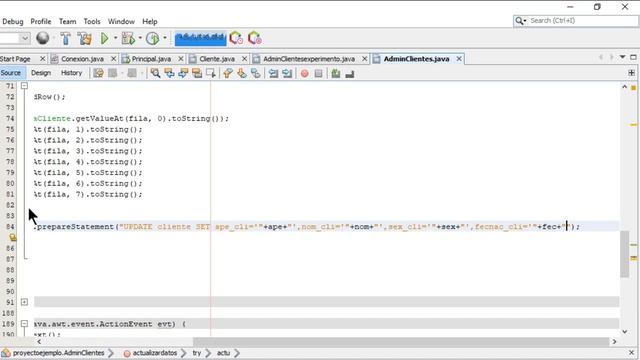Image resolution: width=640 pixels, height=360 pixels.
Task: Click the Comment lines icon
Action: 336,73
